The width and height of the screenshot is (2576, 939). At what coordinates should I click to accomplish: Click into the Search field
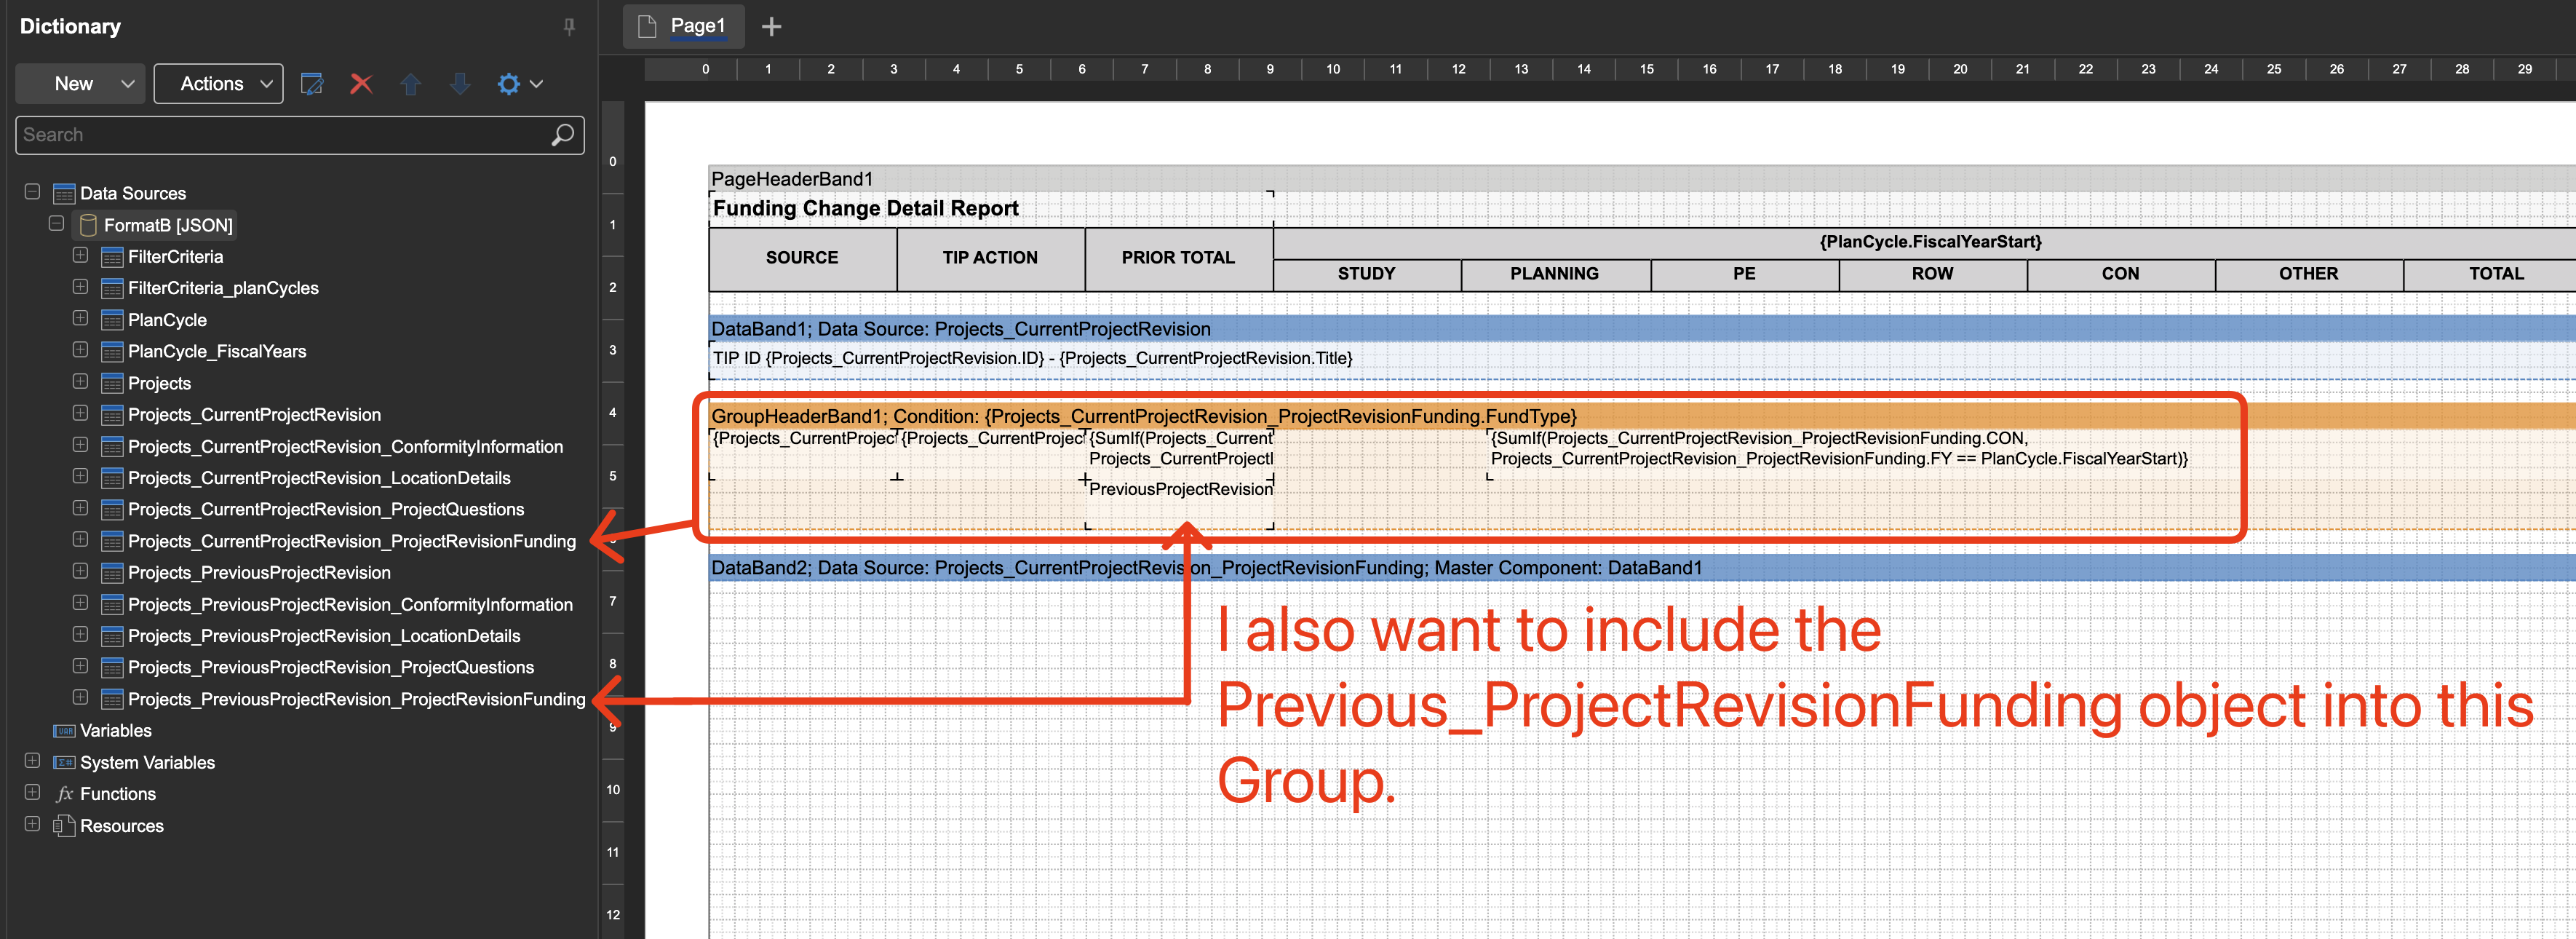coord(300,135)
